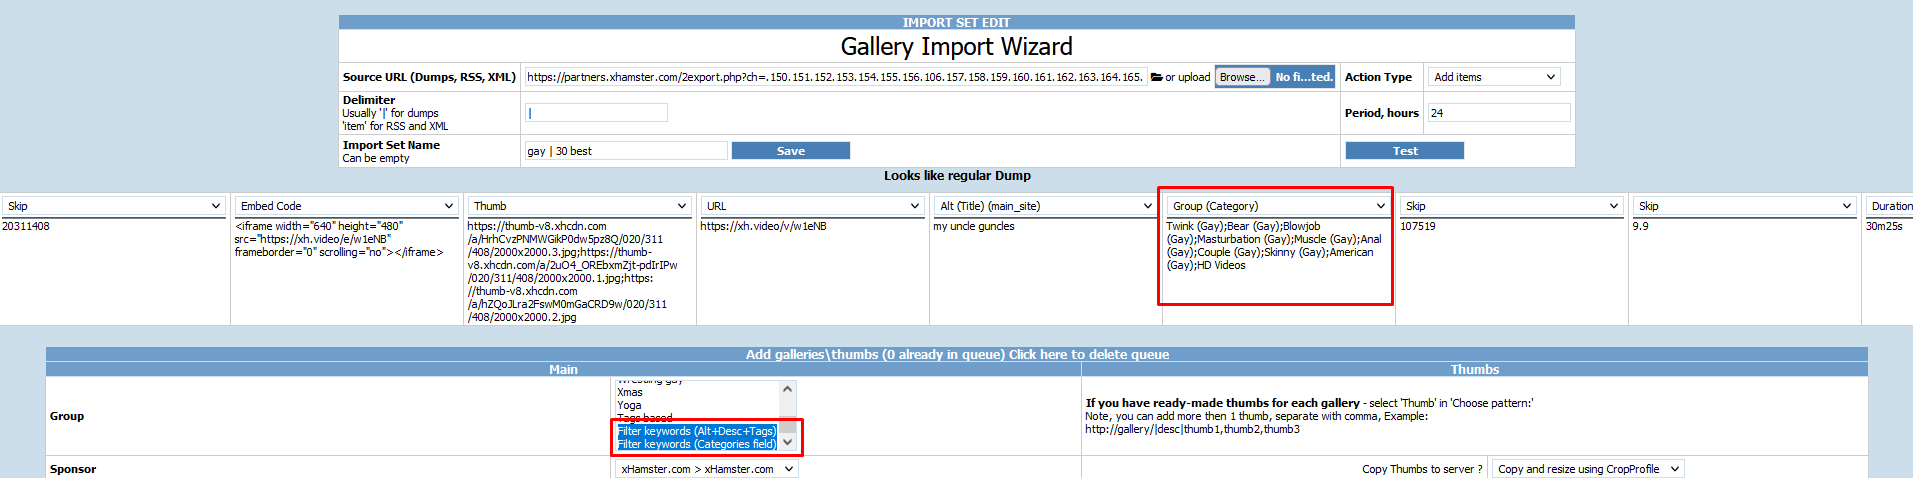Click the category list sample text

(1274, 245)
